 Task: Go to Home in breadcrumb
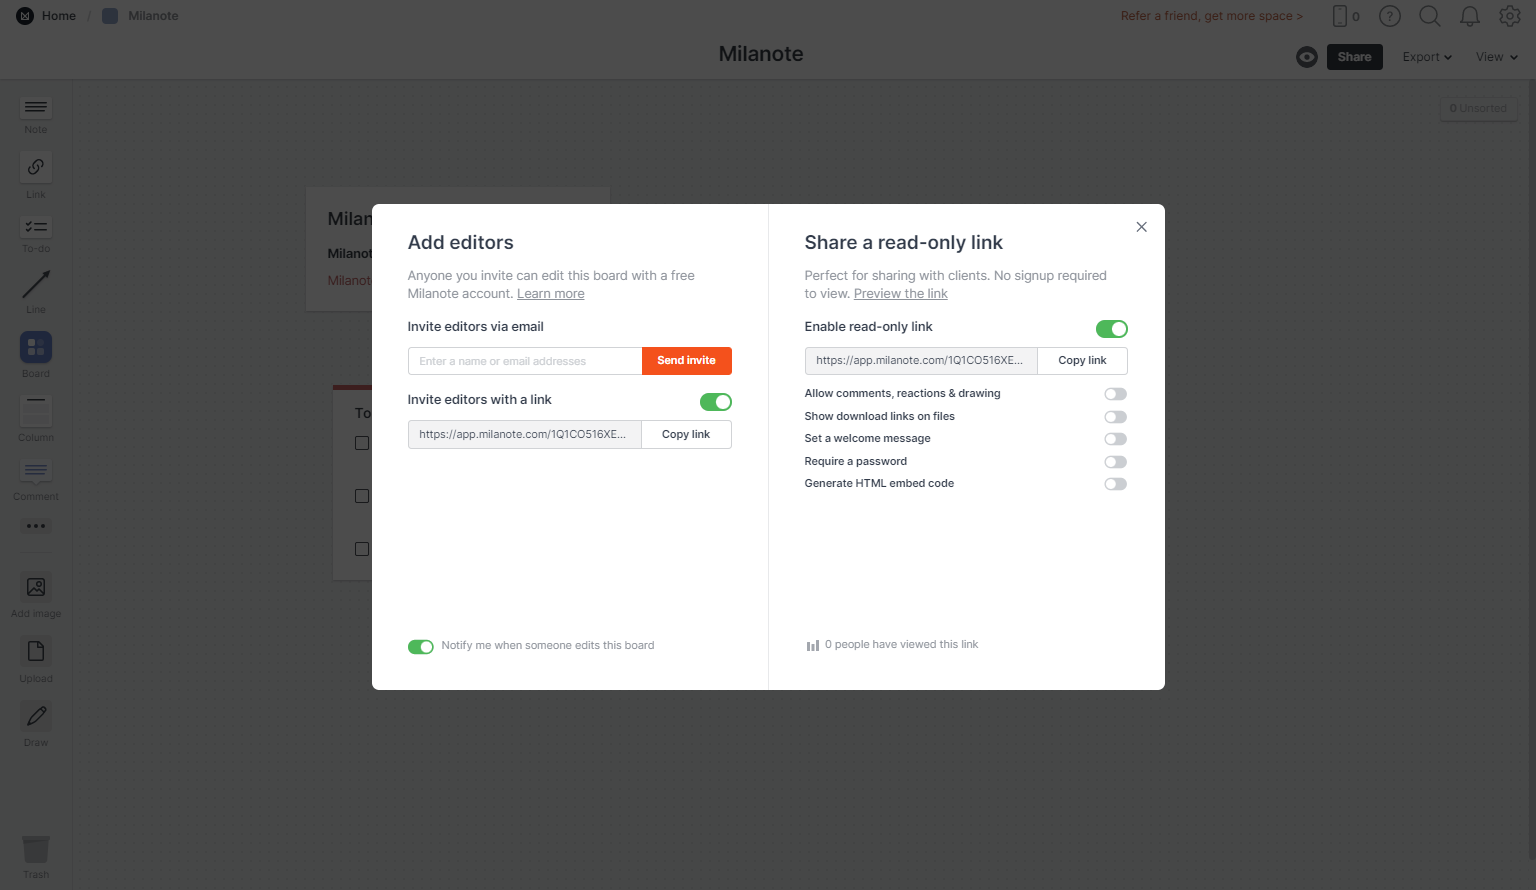click(58, 16)
